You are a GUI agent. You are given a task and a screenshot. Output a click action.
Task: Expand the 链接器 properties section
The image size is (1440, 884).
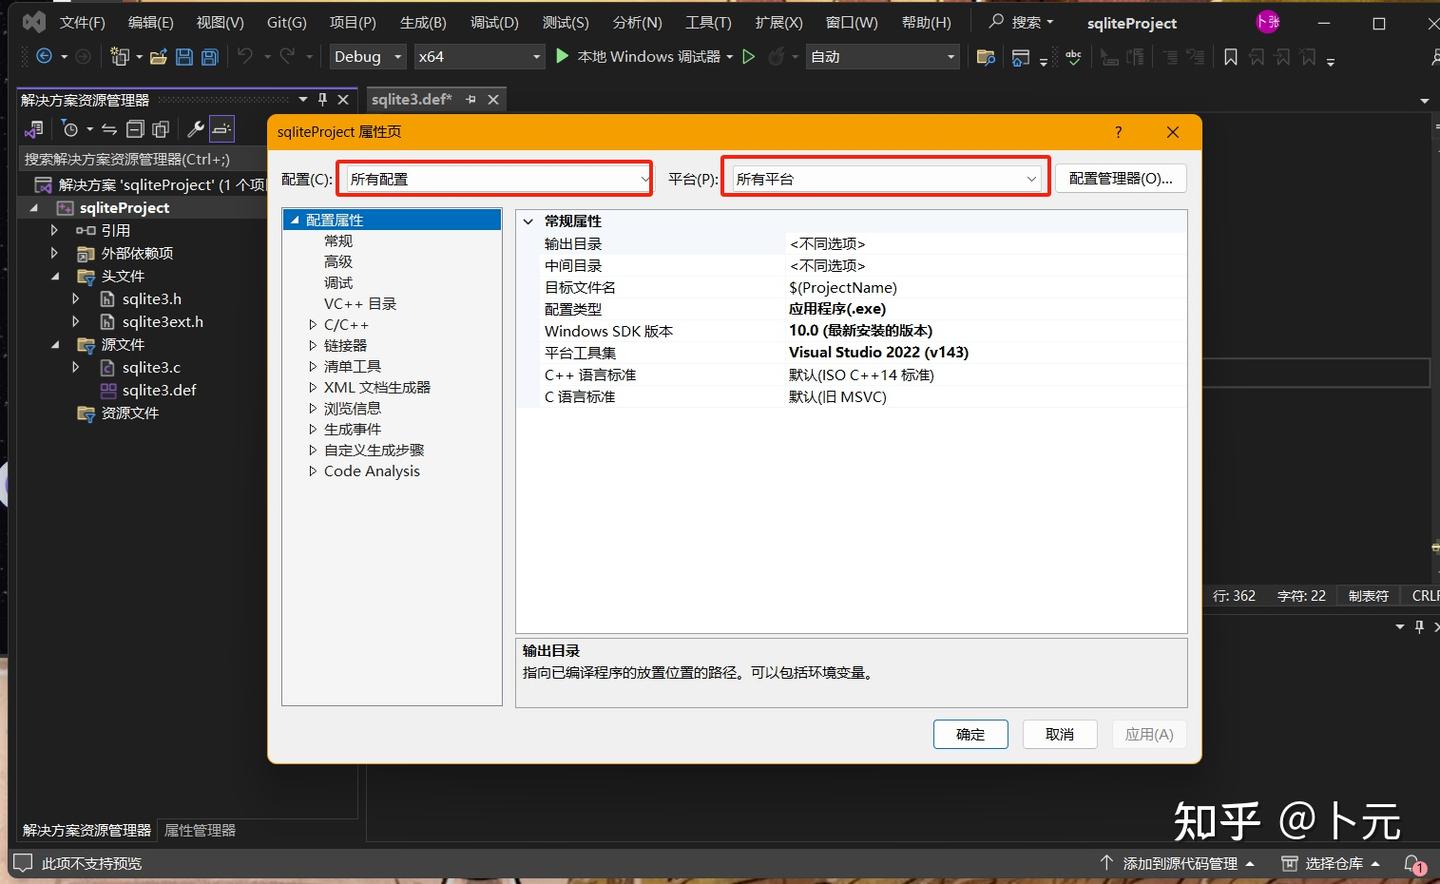click(x=313, y=345)
